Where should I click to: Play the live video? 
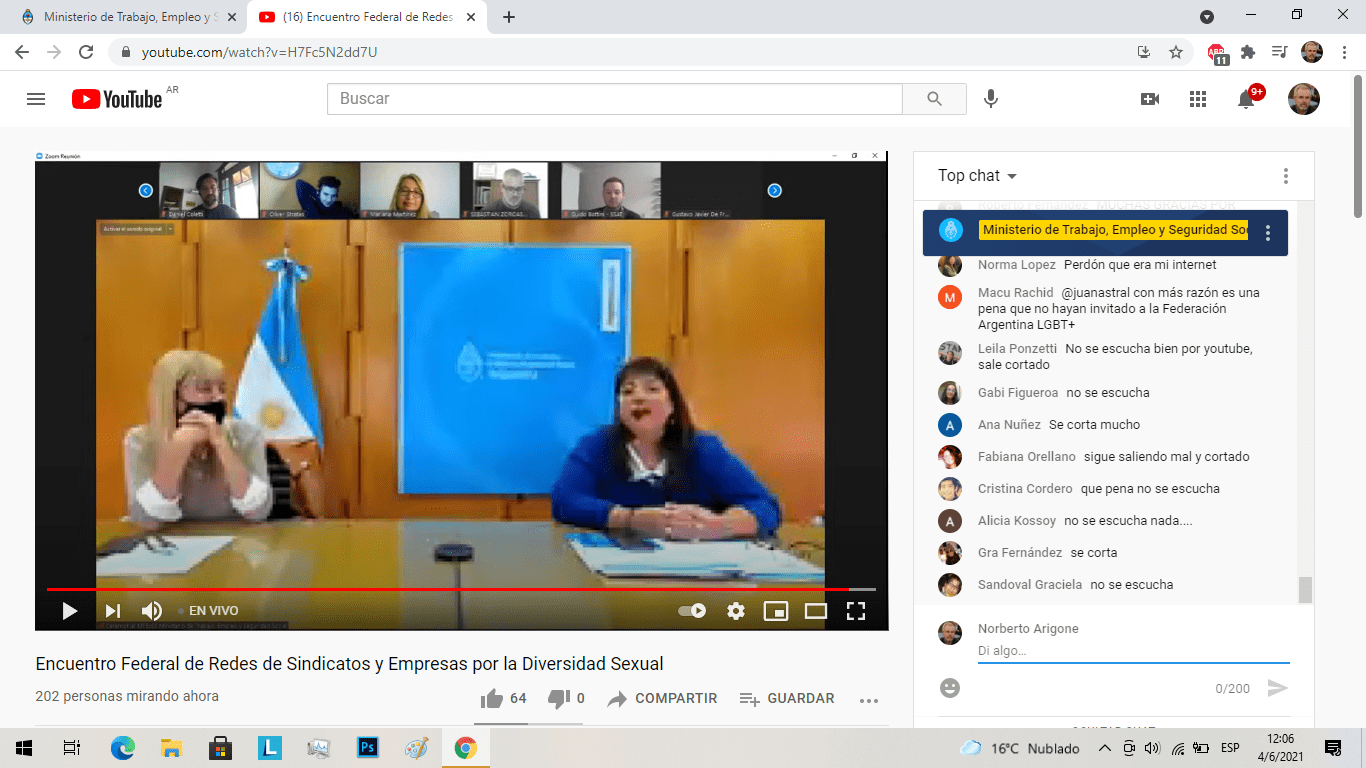pos(69,611)
